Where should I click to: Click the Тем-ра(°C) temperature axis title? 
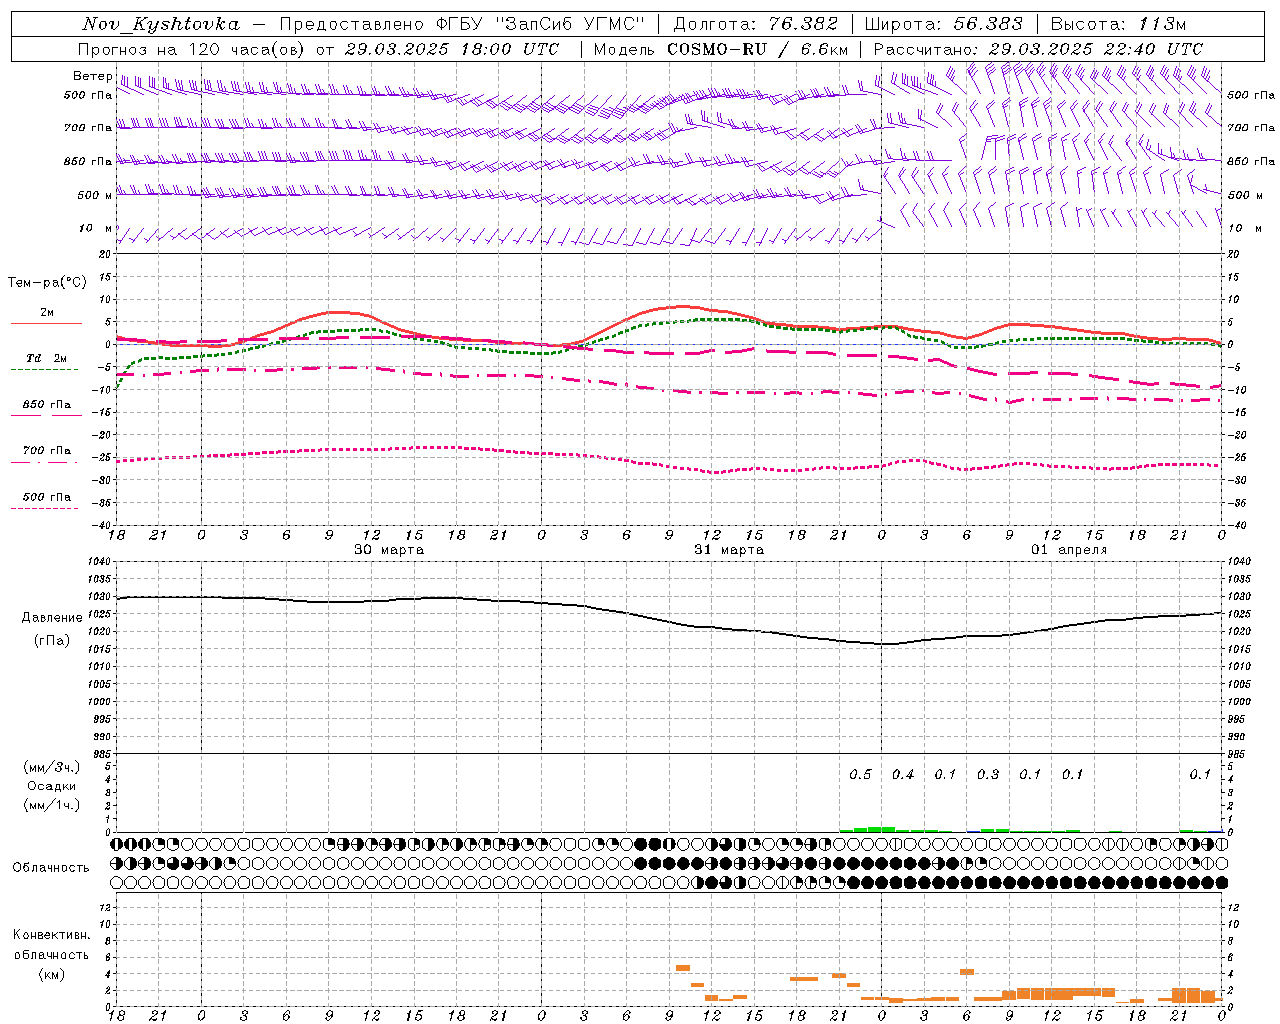tap(47, 282)
